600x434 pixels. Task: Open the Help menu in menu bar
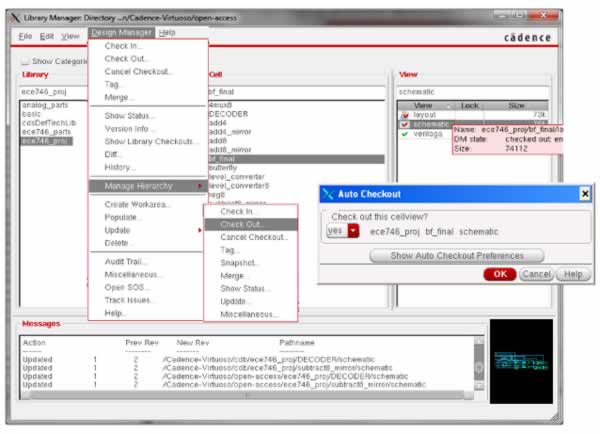pos(167,33)
